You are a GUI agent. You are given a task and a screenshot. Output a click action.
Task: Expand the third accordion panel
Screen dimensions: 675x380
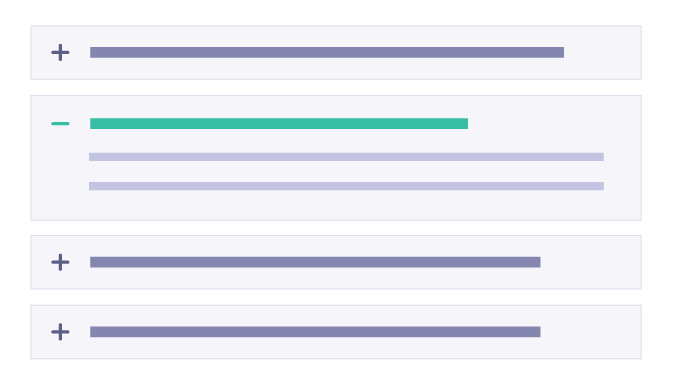coord(336,262)
